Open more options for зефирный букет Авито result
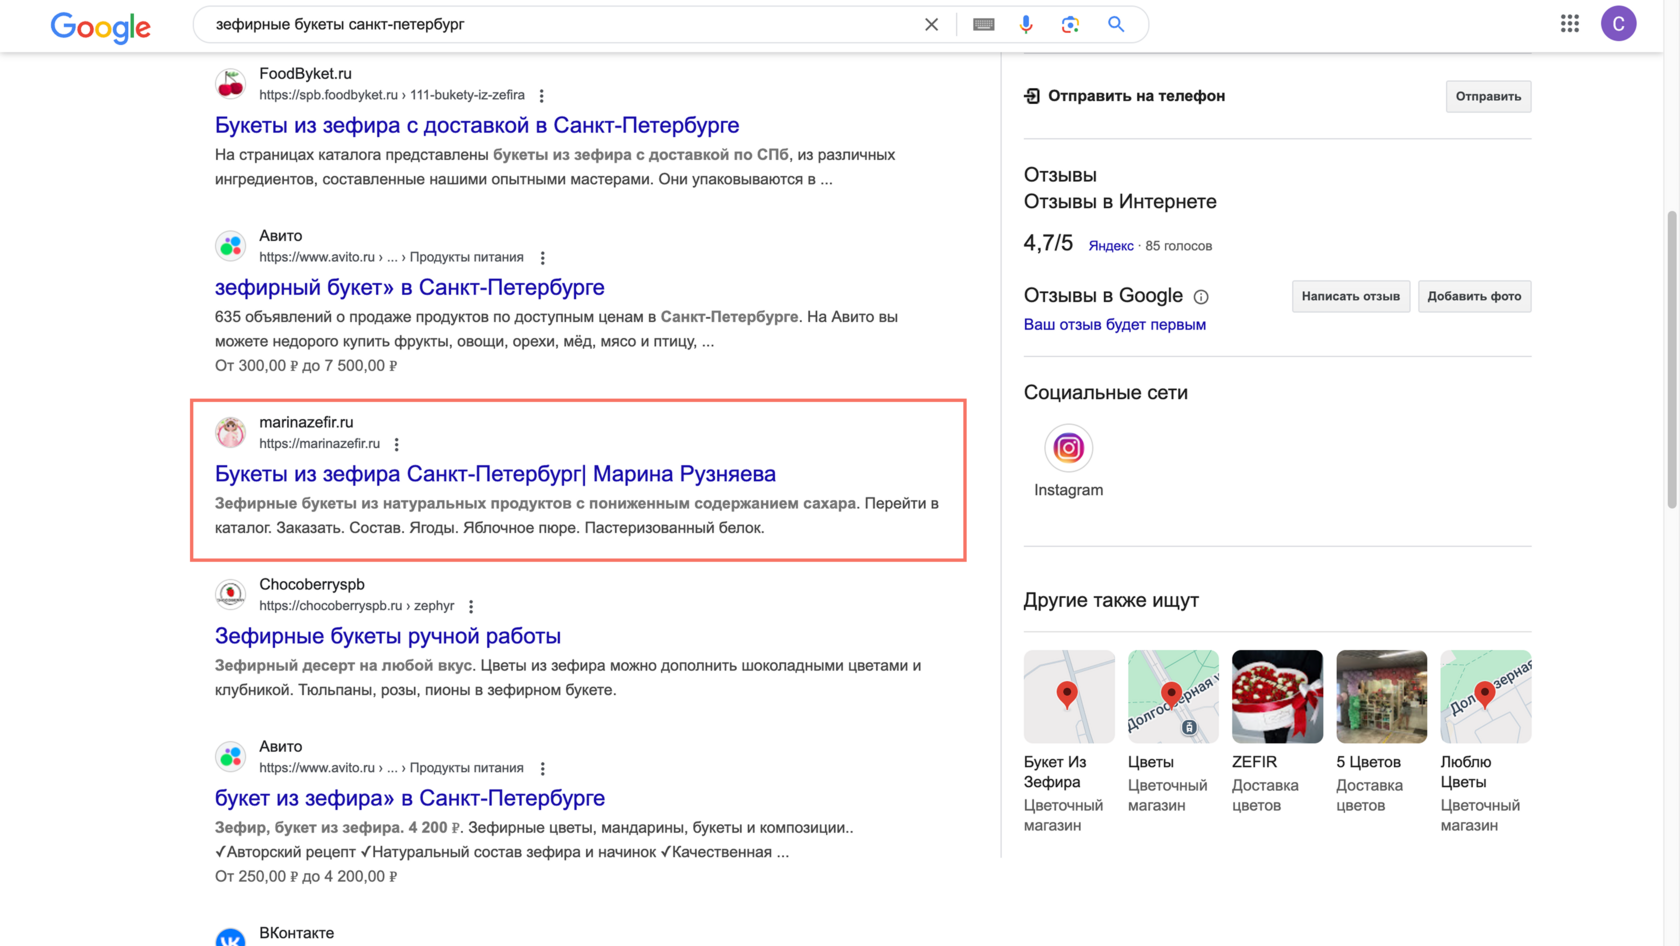 (x=543, y=258)
